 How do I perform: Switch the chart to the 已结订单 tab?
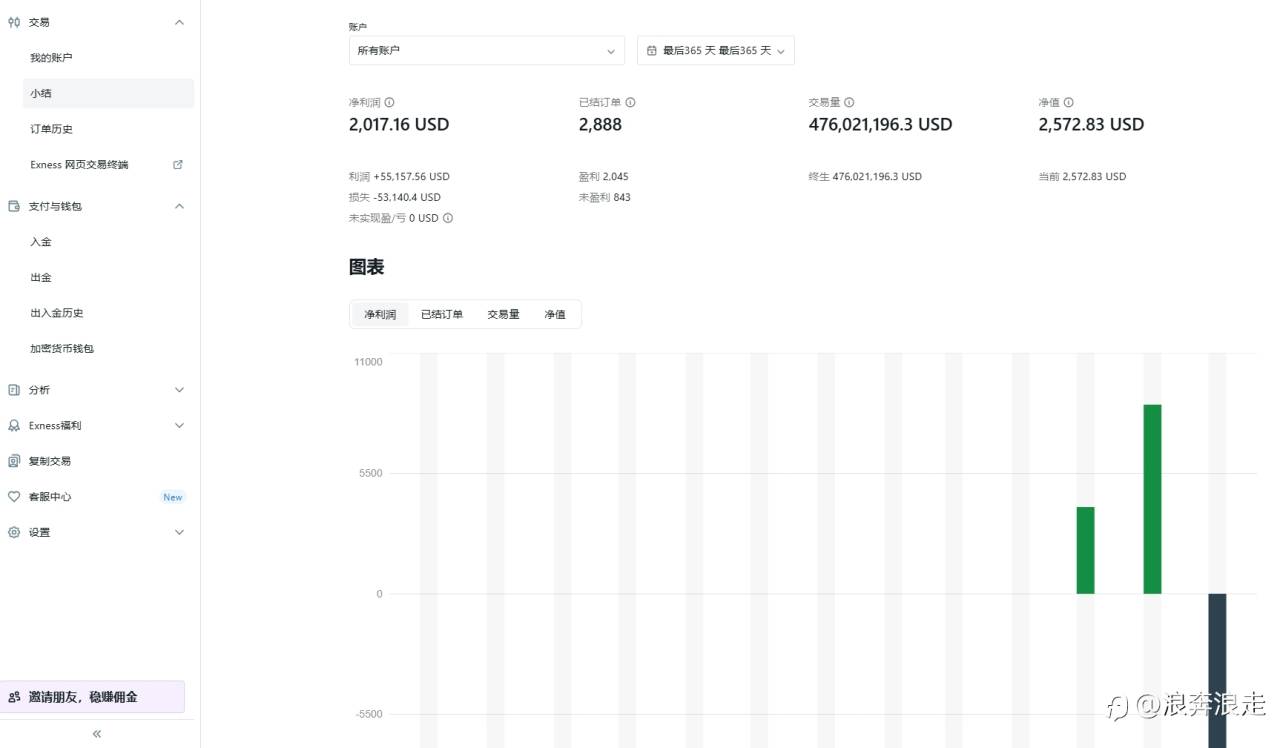point(441,314)
